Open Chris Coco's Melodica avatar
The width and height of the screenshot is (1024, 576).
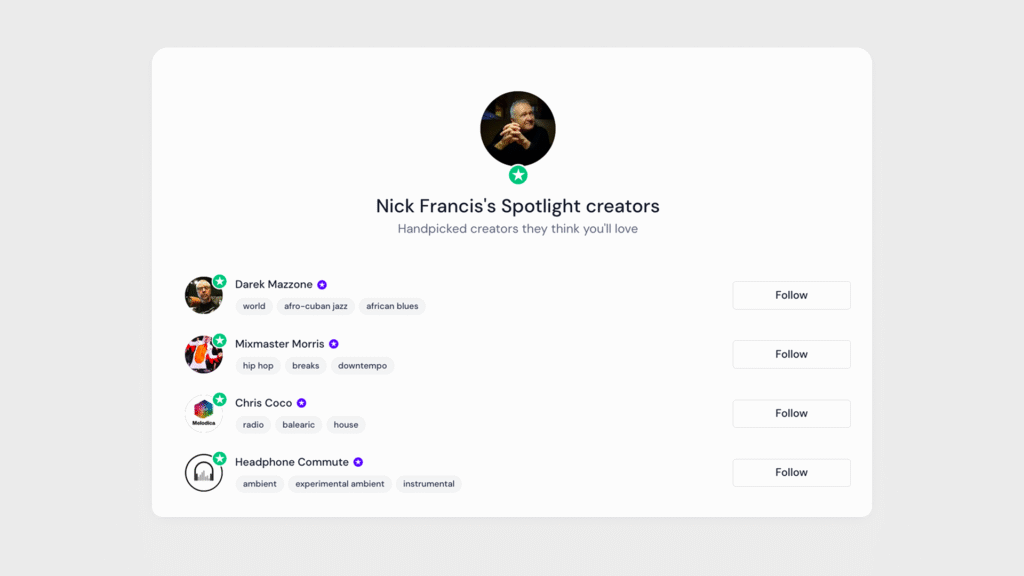[203, 414]
